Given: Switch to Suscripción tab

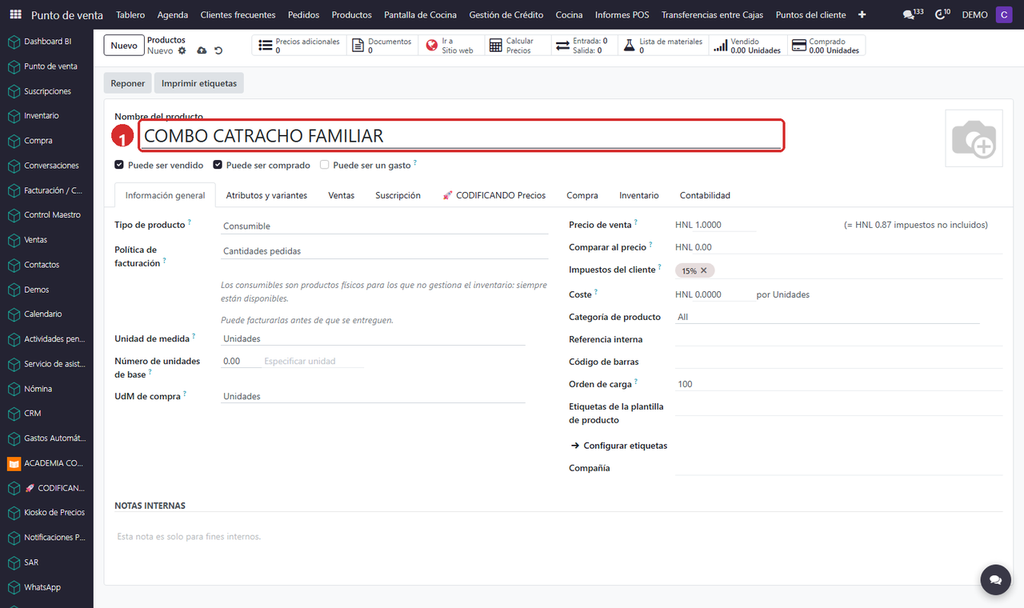Looking at the screenshot, I should [398, 195].
